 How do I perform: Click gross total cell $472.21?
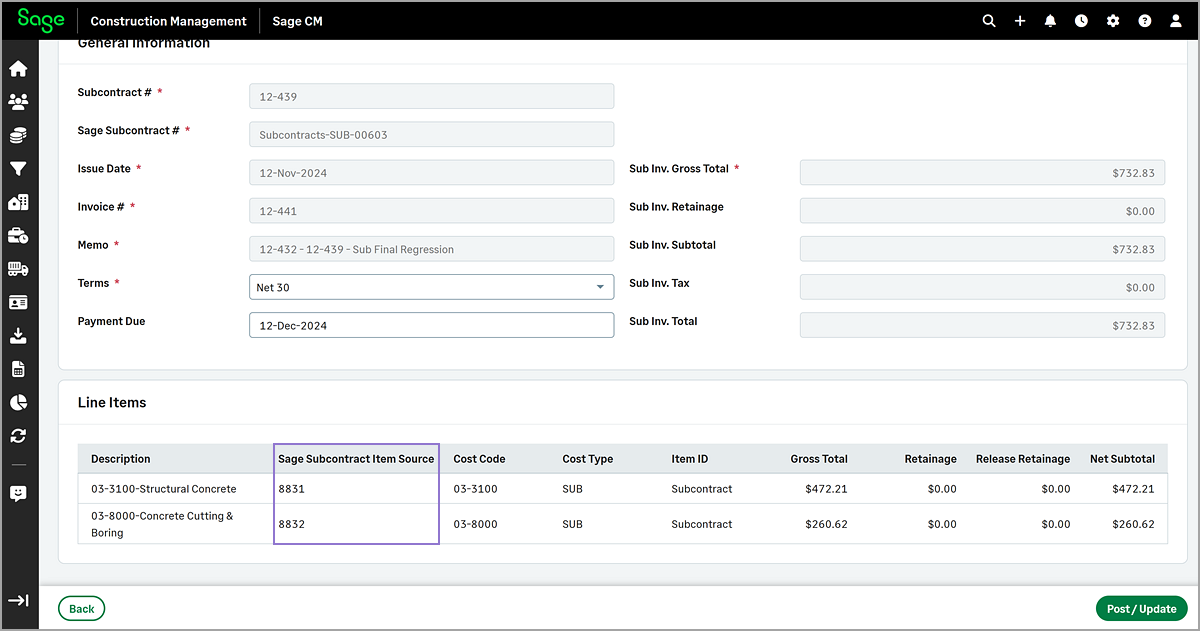tap(826, 489)
